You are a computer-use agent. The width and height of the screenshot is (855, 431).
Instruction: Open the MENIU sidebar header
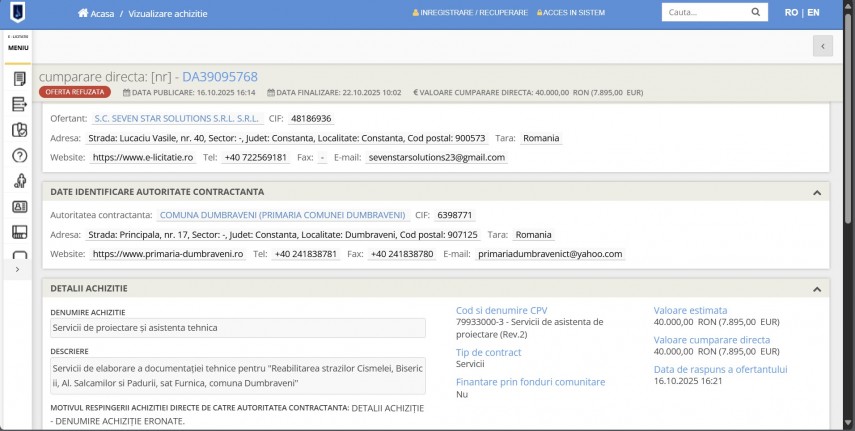(19, 47)
